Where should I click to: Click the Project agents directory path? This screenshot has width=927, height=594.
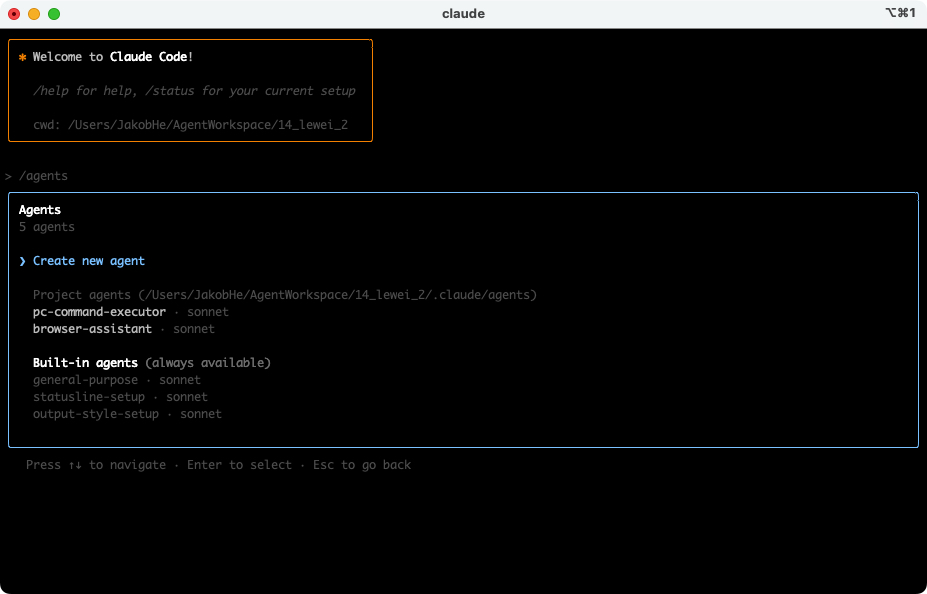point(338,295)
